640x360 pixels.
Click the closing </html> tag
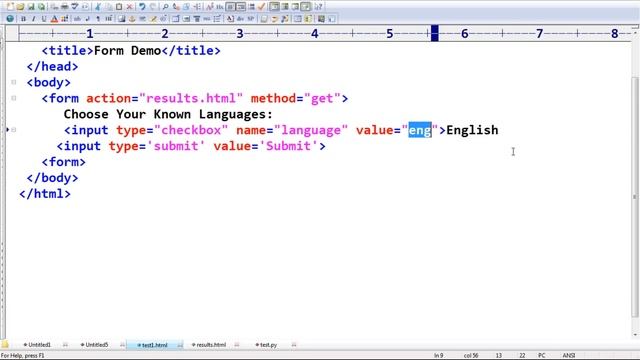click(x=45, y=194)
